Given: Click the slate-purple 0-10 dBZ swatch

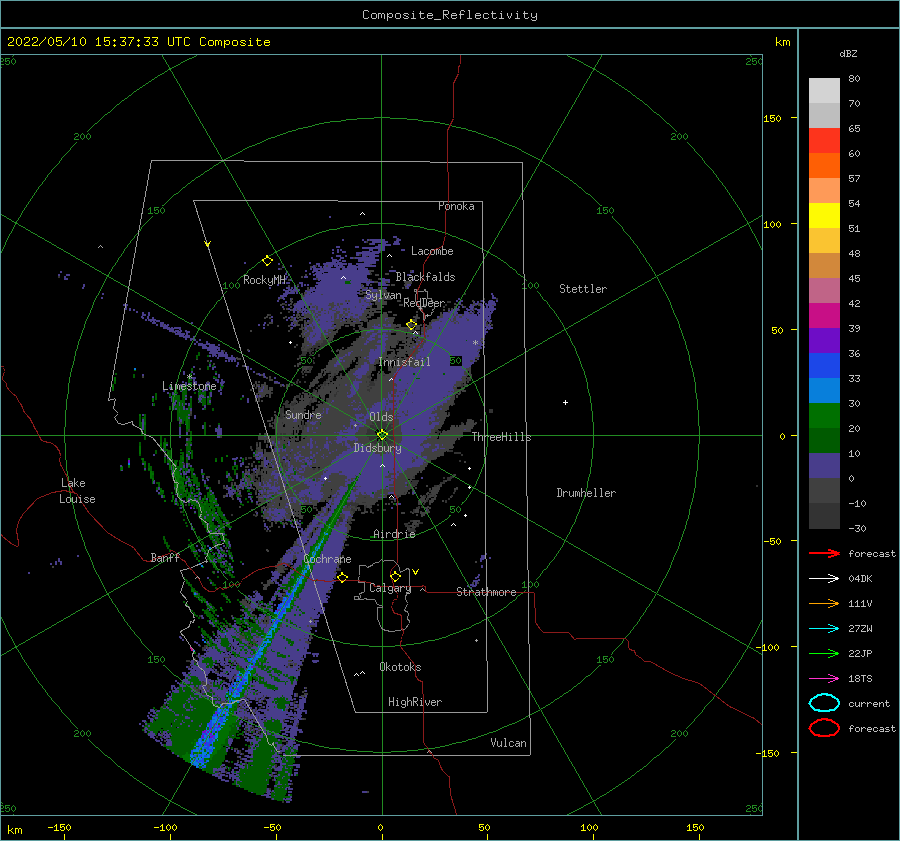Looking at the screenshot, I should [x=824, y=466].
